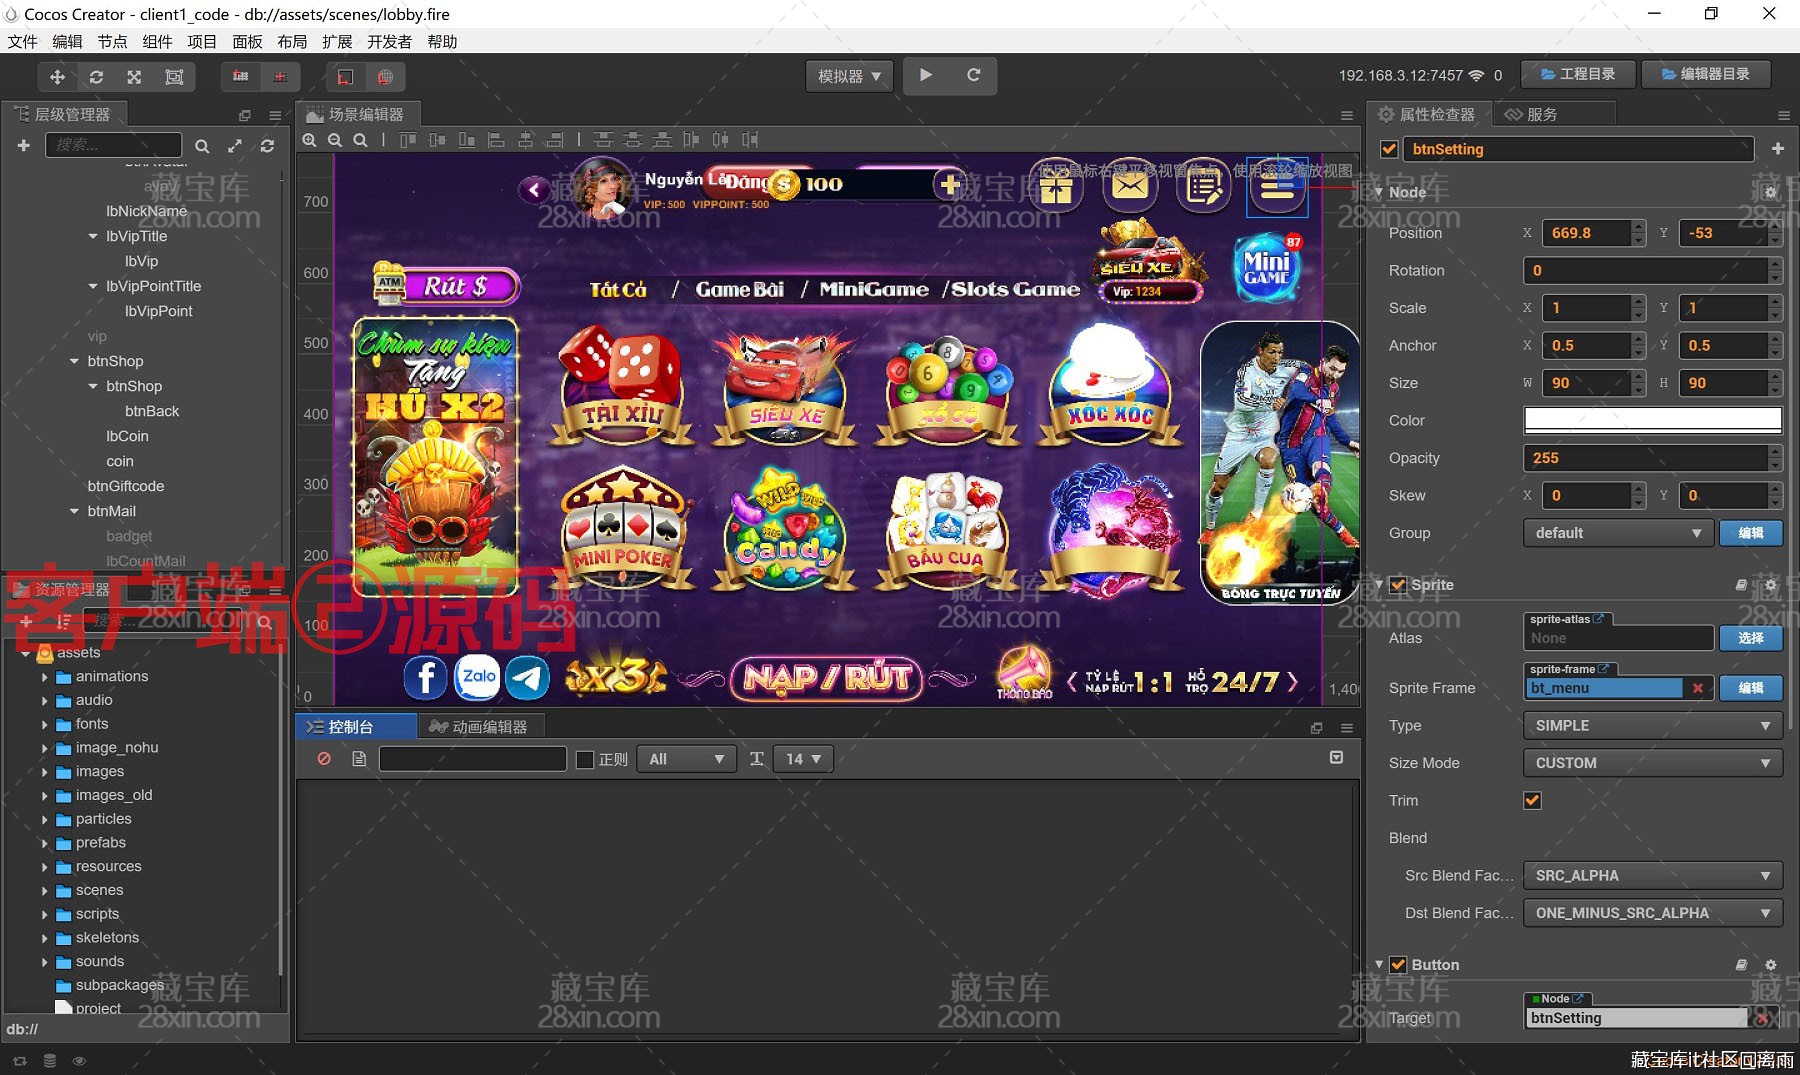The width and height of the screenshot is (1800, 1075).
Task: Open the 文件 menu
Action: point(22,42)
